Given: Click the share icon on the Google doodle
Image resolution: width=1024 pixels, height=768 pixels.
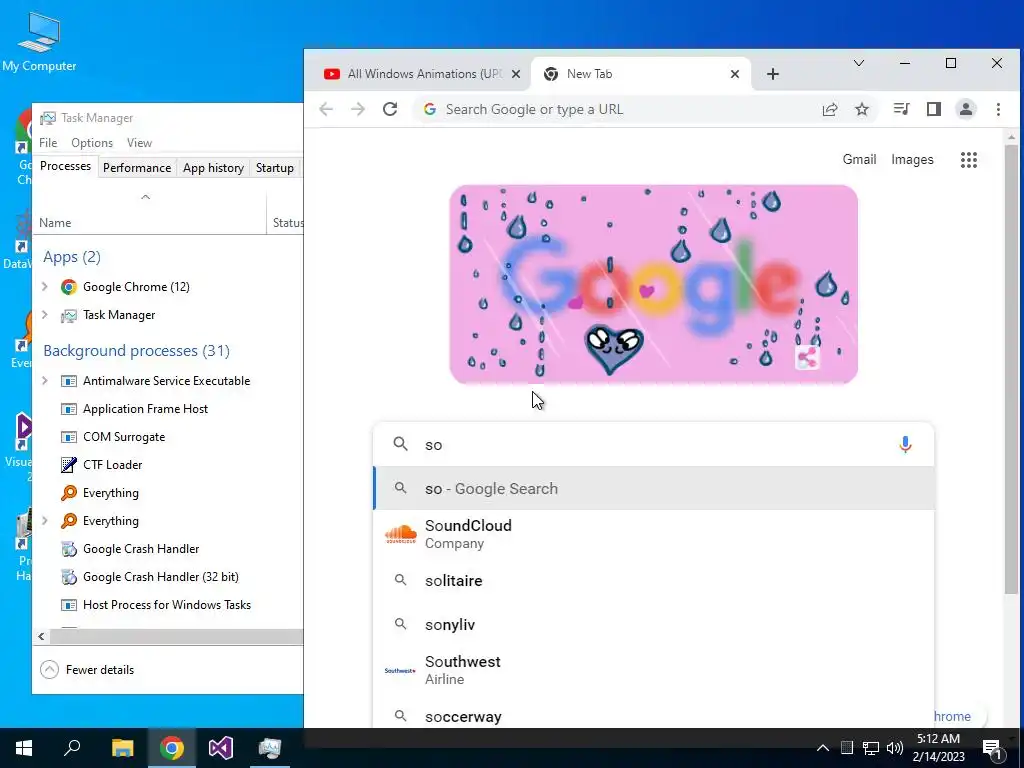Looking at the screenshot, I should click(808, 357).
